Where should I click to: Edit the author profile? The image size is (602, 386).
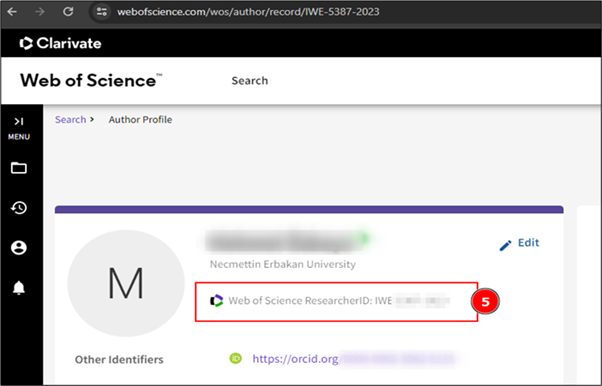click(519, 244)
